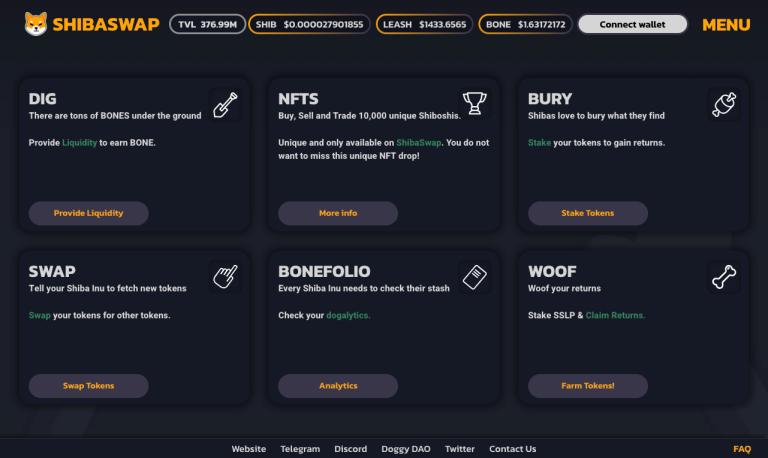
Task: Click the BONEFOLIO card heading
Action: coord(324,271)
